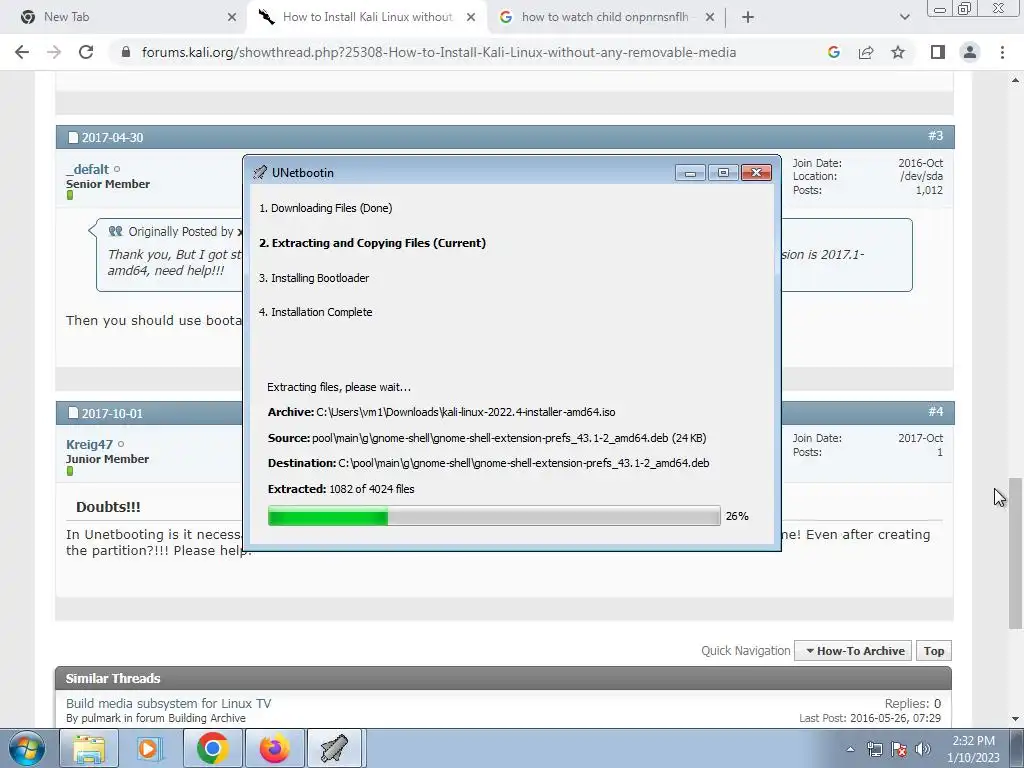
Task: Launch Windows Media Player from the taskbar
Action: tap(150, 748)
